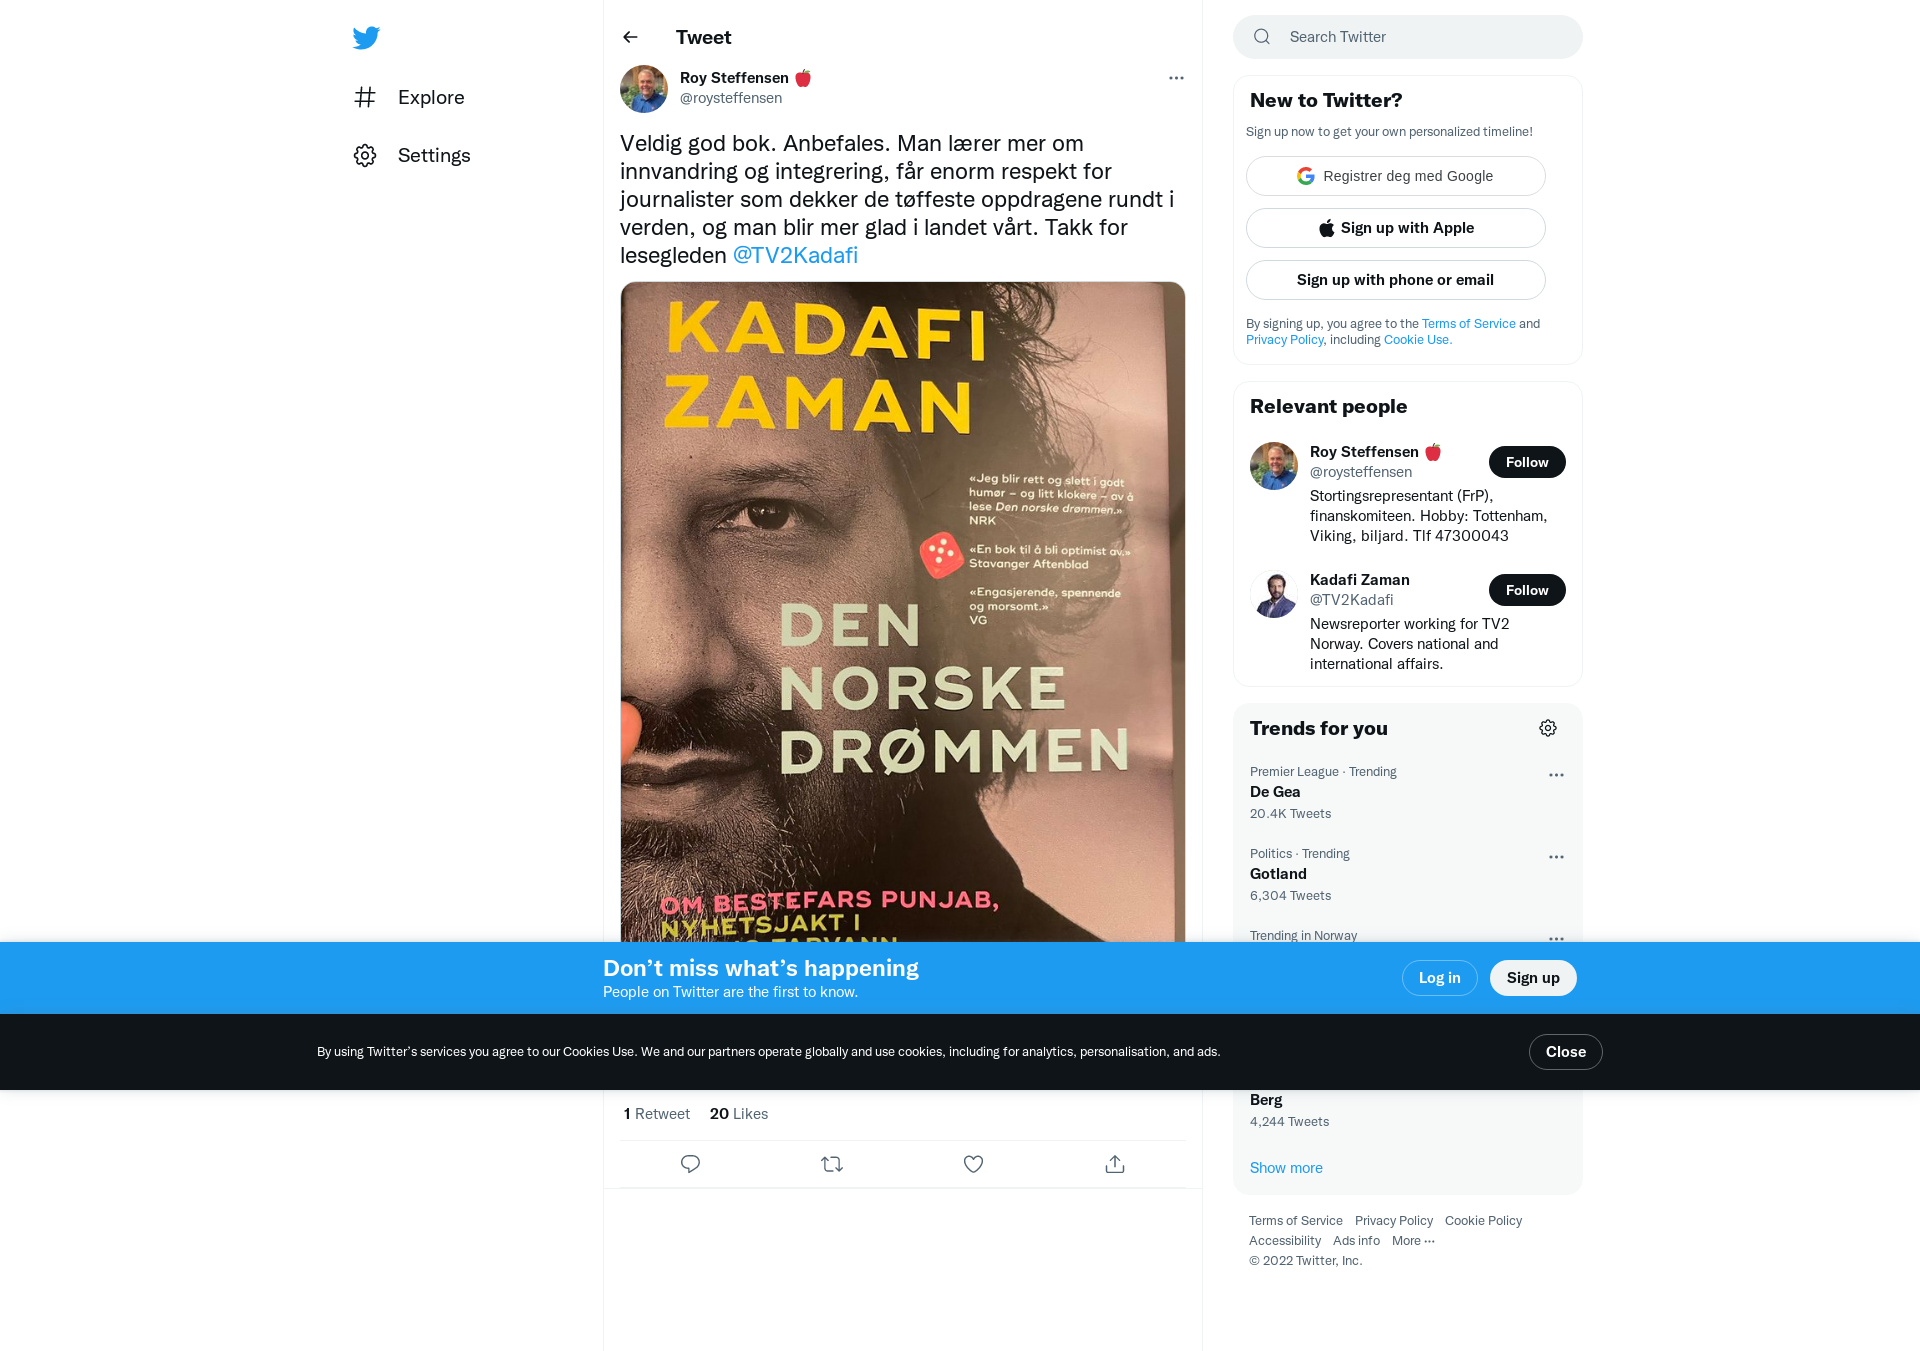1920x1351 pixels.
Task: Open Explore from the sidebar
Action: 409,97
